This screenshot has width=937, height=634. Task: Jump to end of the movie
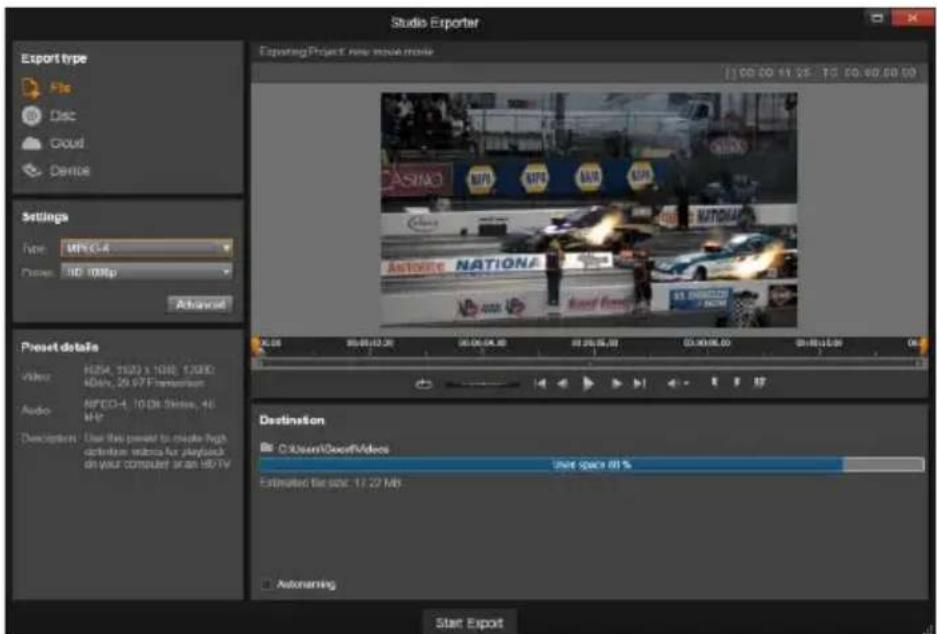[639, 384]
